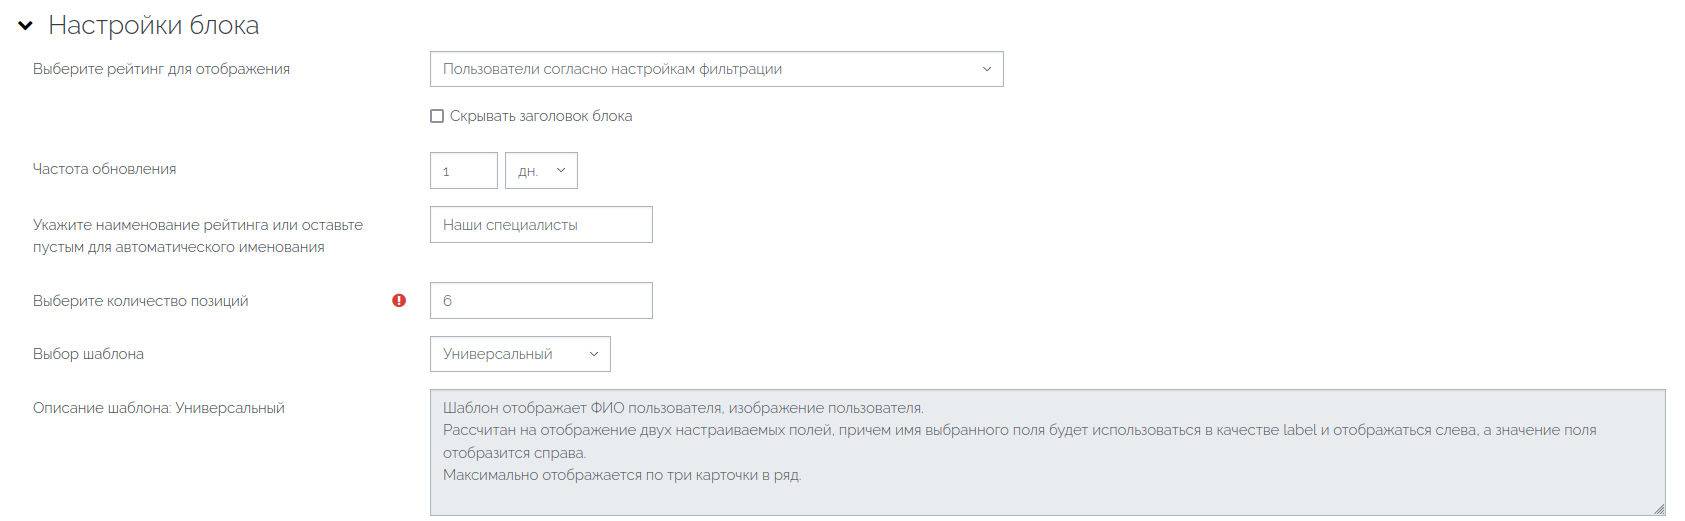1685x521 pixels.
Task: Click the Выберите рейтинг для отображения label
Action: [162, 69]
